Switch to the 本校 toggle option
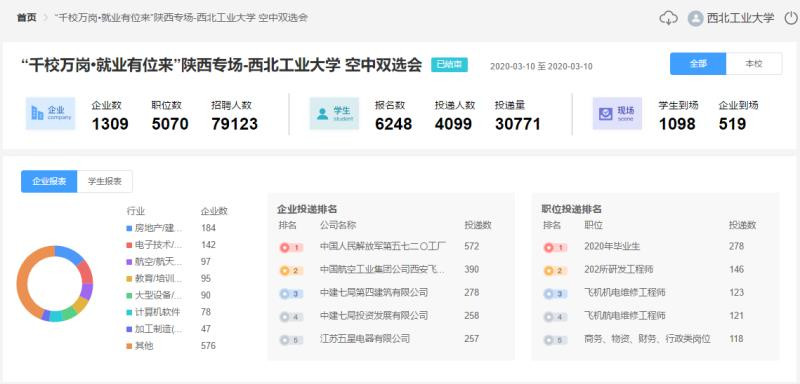The width and height of the screenshot is (800, 384). pos(754,64)
